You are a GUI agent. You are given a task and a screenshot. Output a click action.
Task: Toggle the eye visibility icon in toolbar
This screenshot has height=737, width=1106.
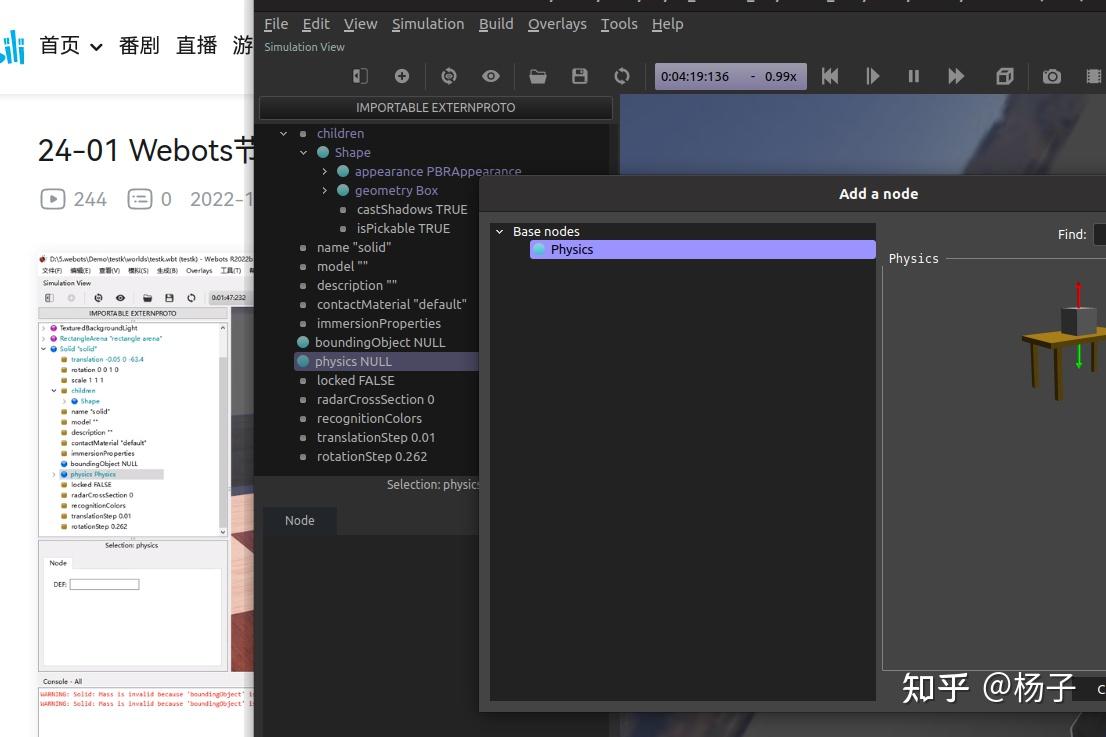[x=491, y=76]
